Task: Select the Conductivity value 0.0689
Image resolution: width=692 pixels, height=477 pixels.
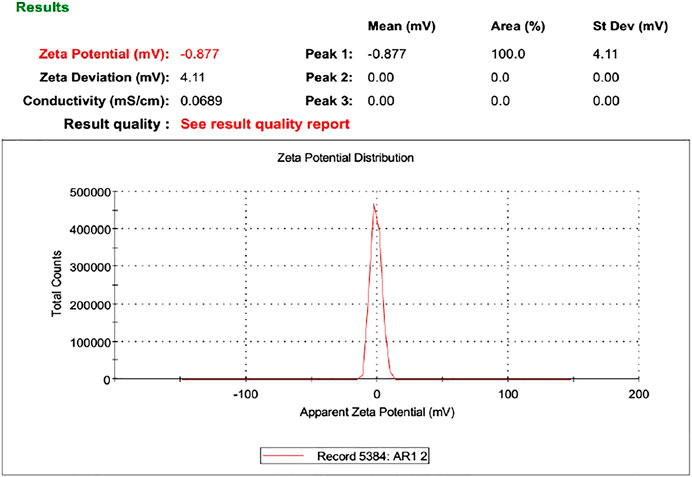Action: click(201, 101)
